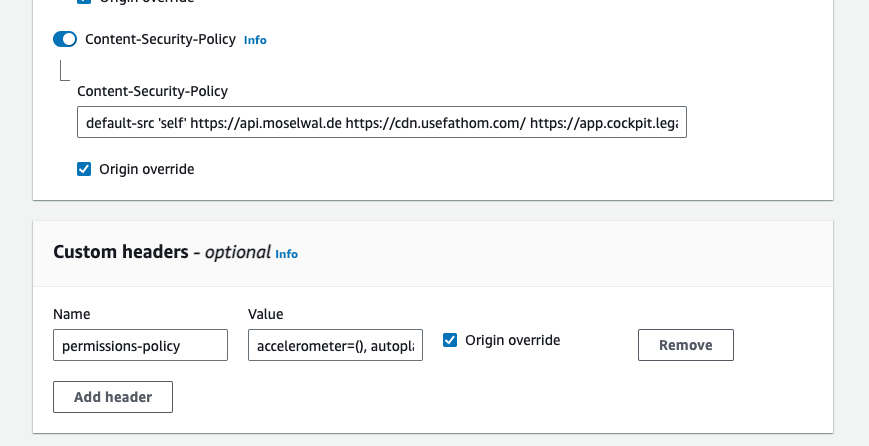Click Content-Security-Policy label text beside the switch

[x=160, y=40]
